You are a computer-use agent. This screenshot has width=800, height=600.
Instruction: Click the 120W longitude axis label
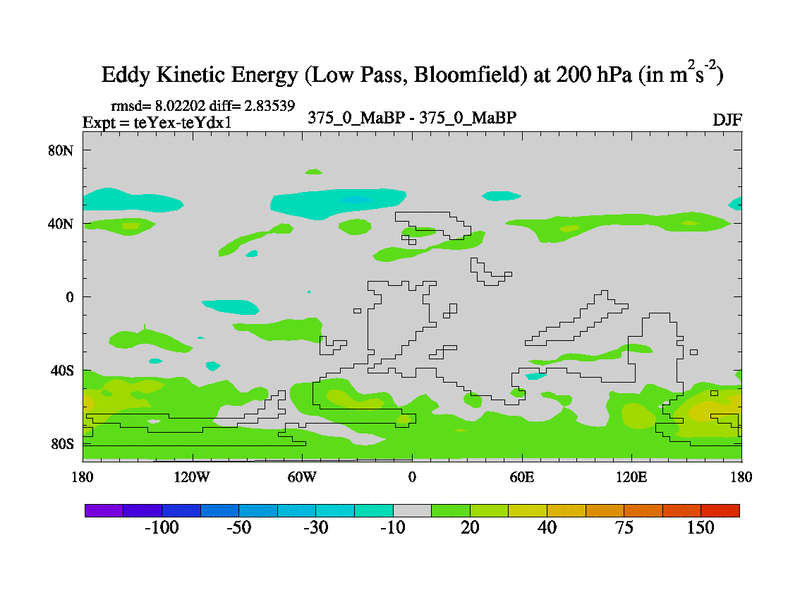[x=191, y=476]
